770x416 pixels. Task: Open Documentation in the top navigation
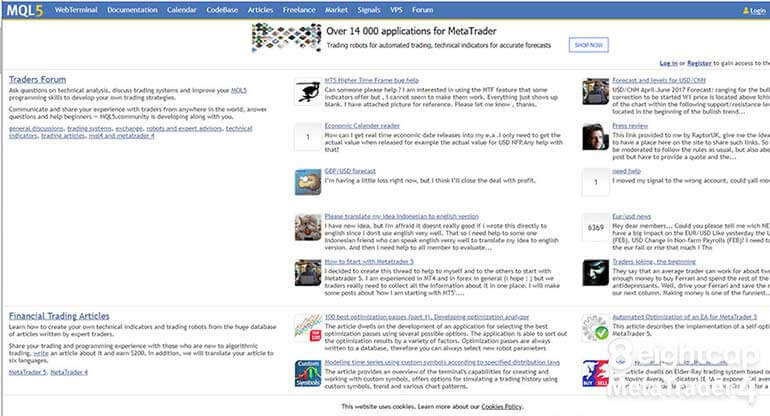pos(132,10)
